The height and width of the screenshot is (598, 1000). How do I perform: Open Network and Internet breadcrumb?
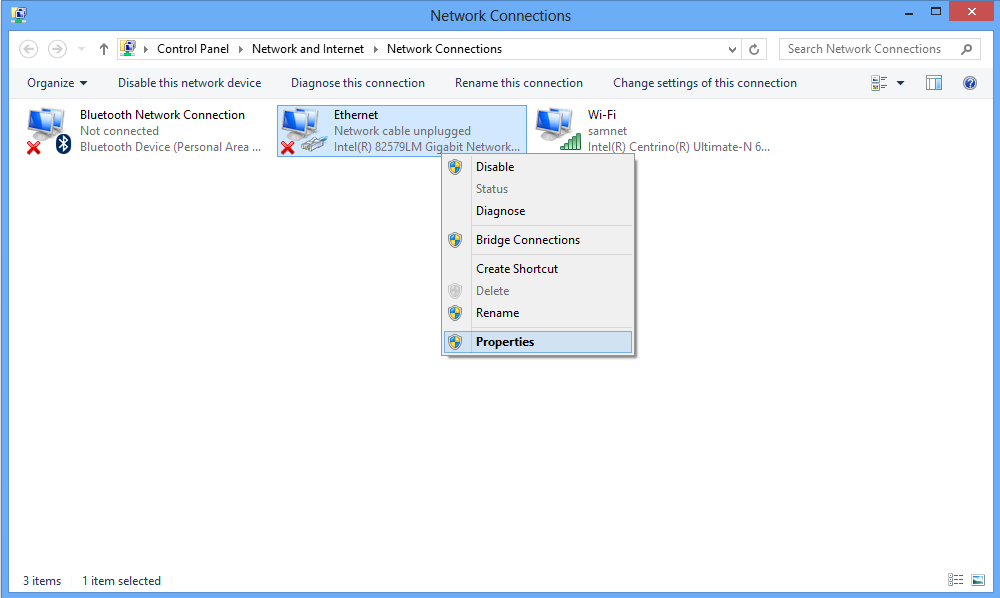pos(307,49)
